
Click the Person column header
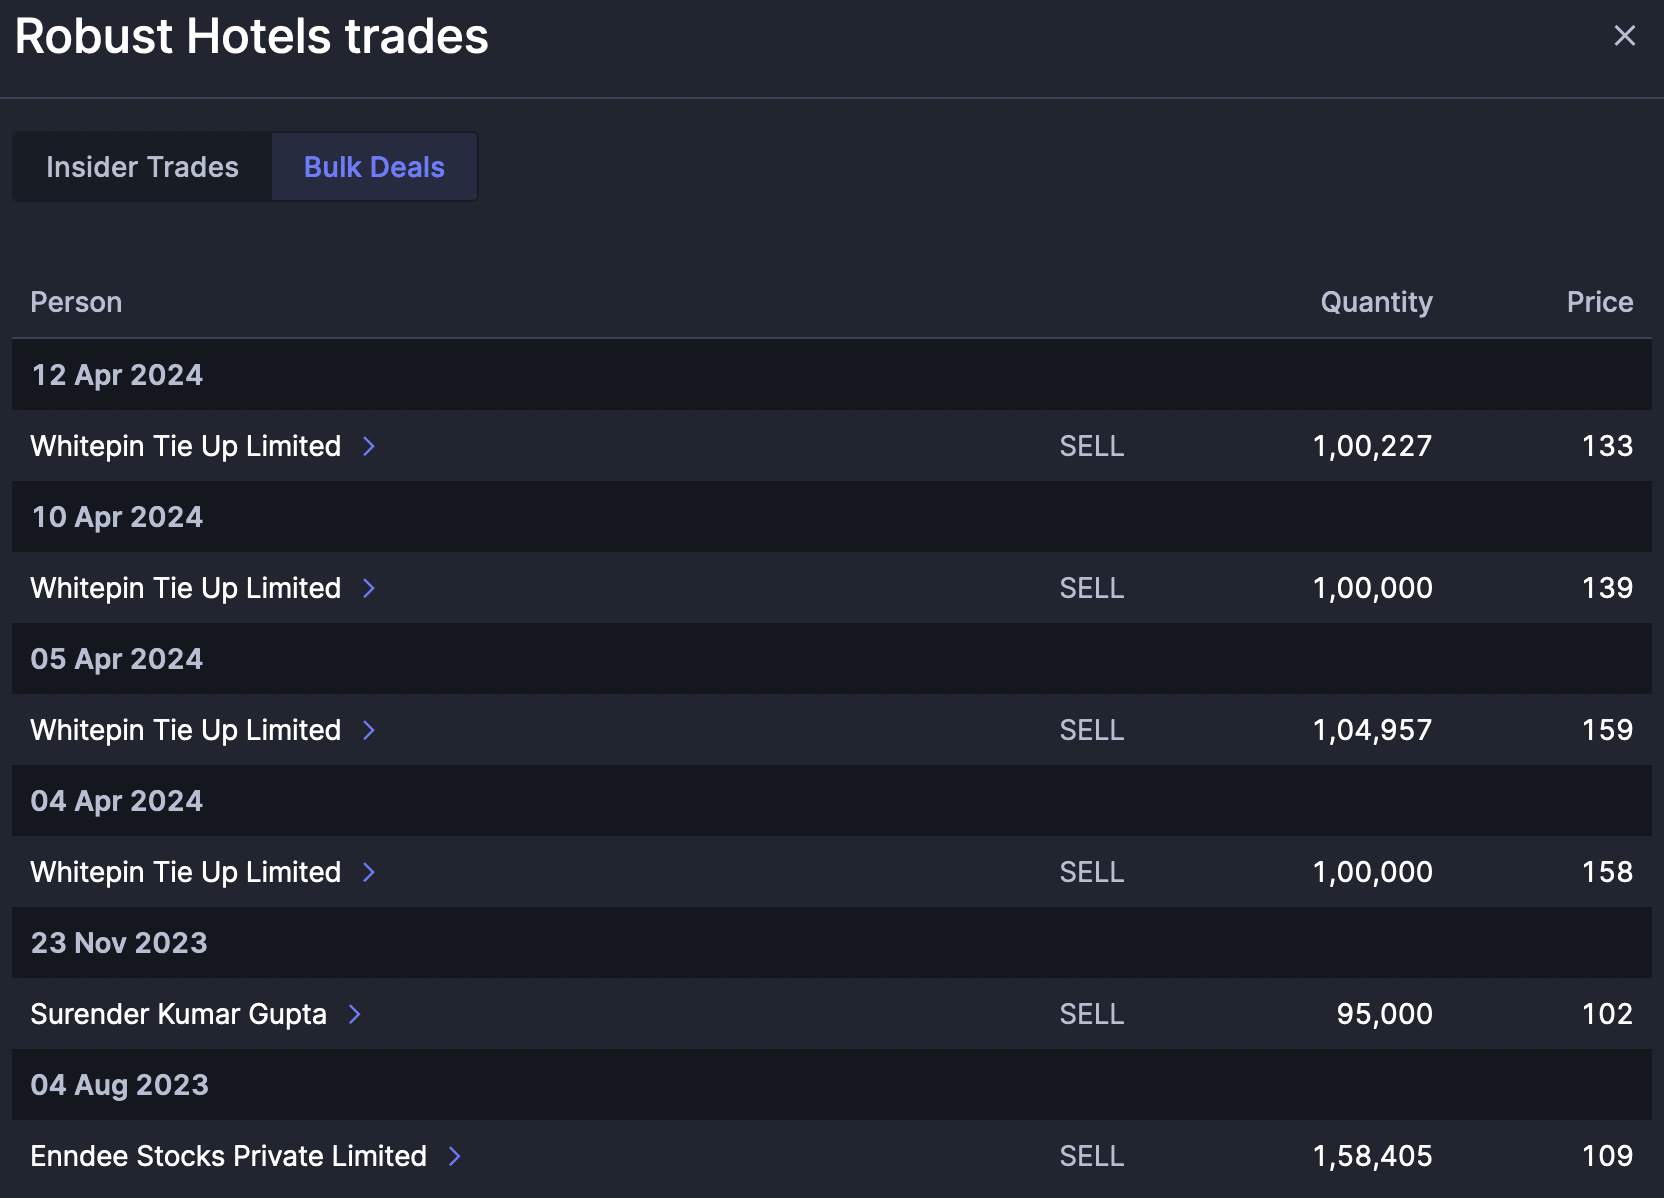click(76, 302)
